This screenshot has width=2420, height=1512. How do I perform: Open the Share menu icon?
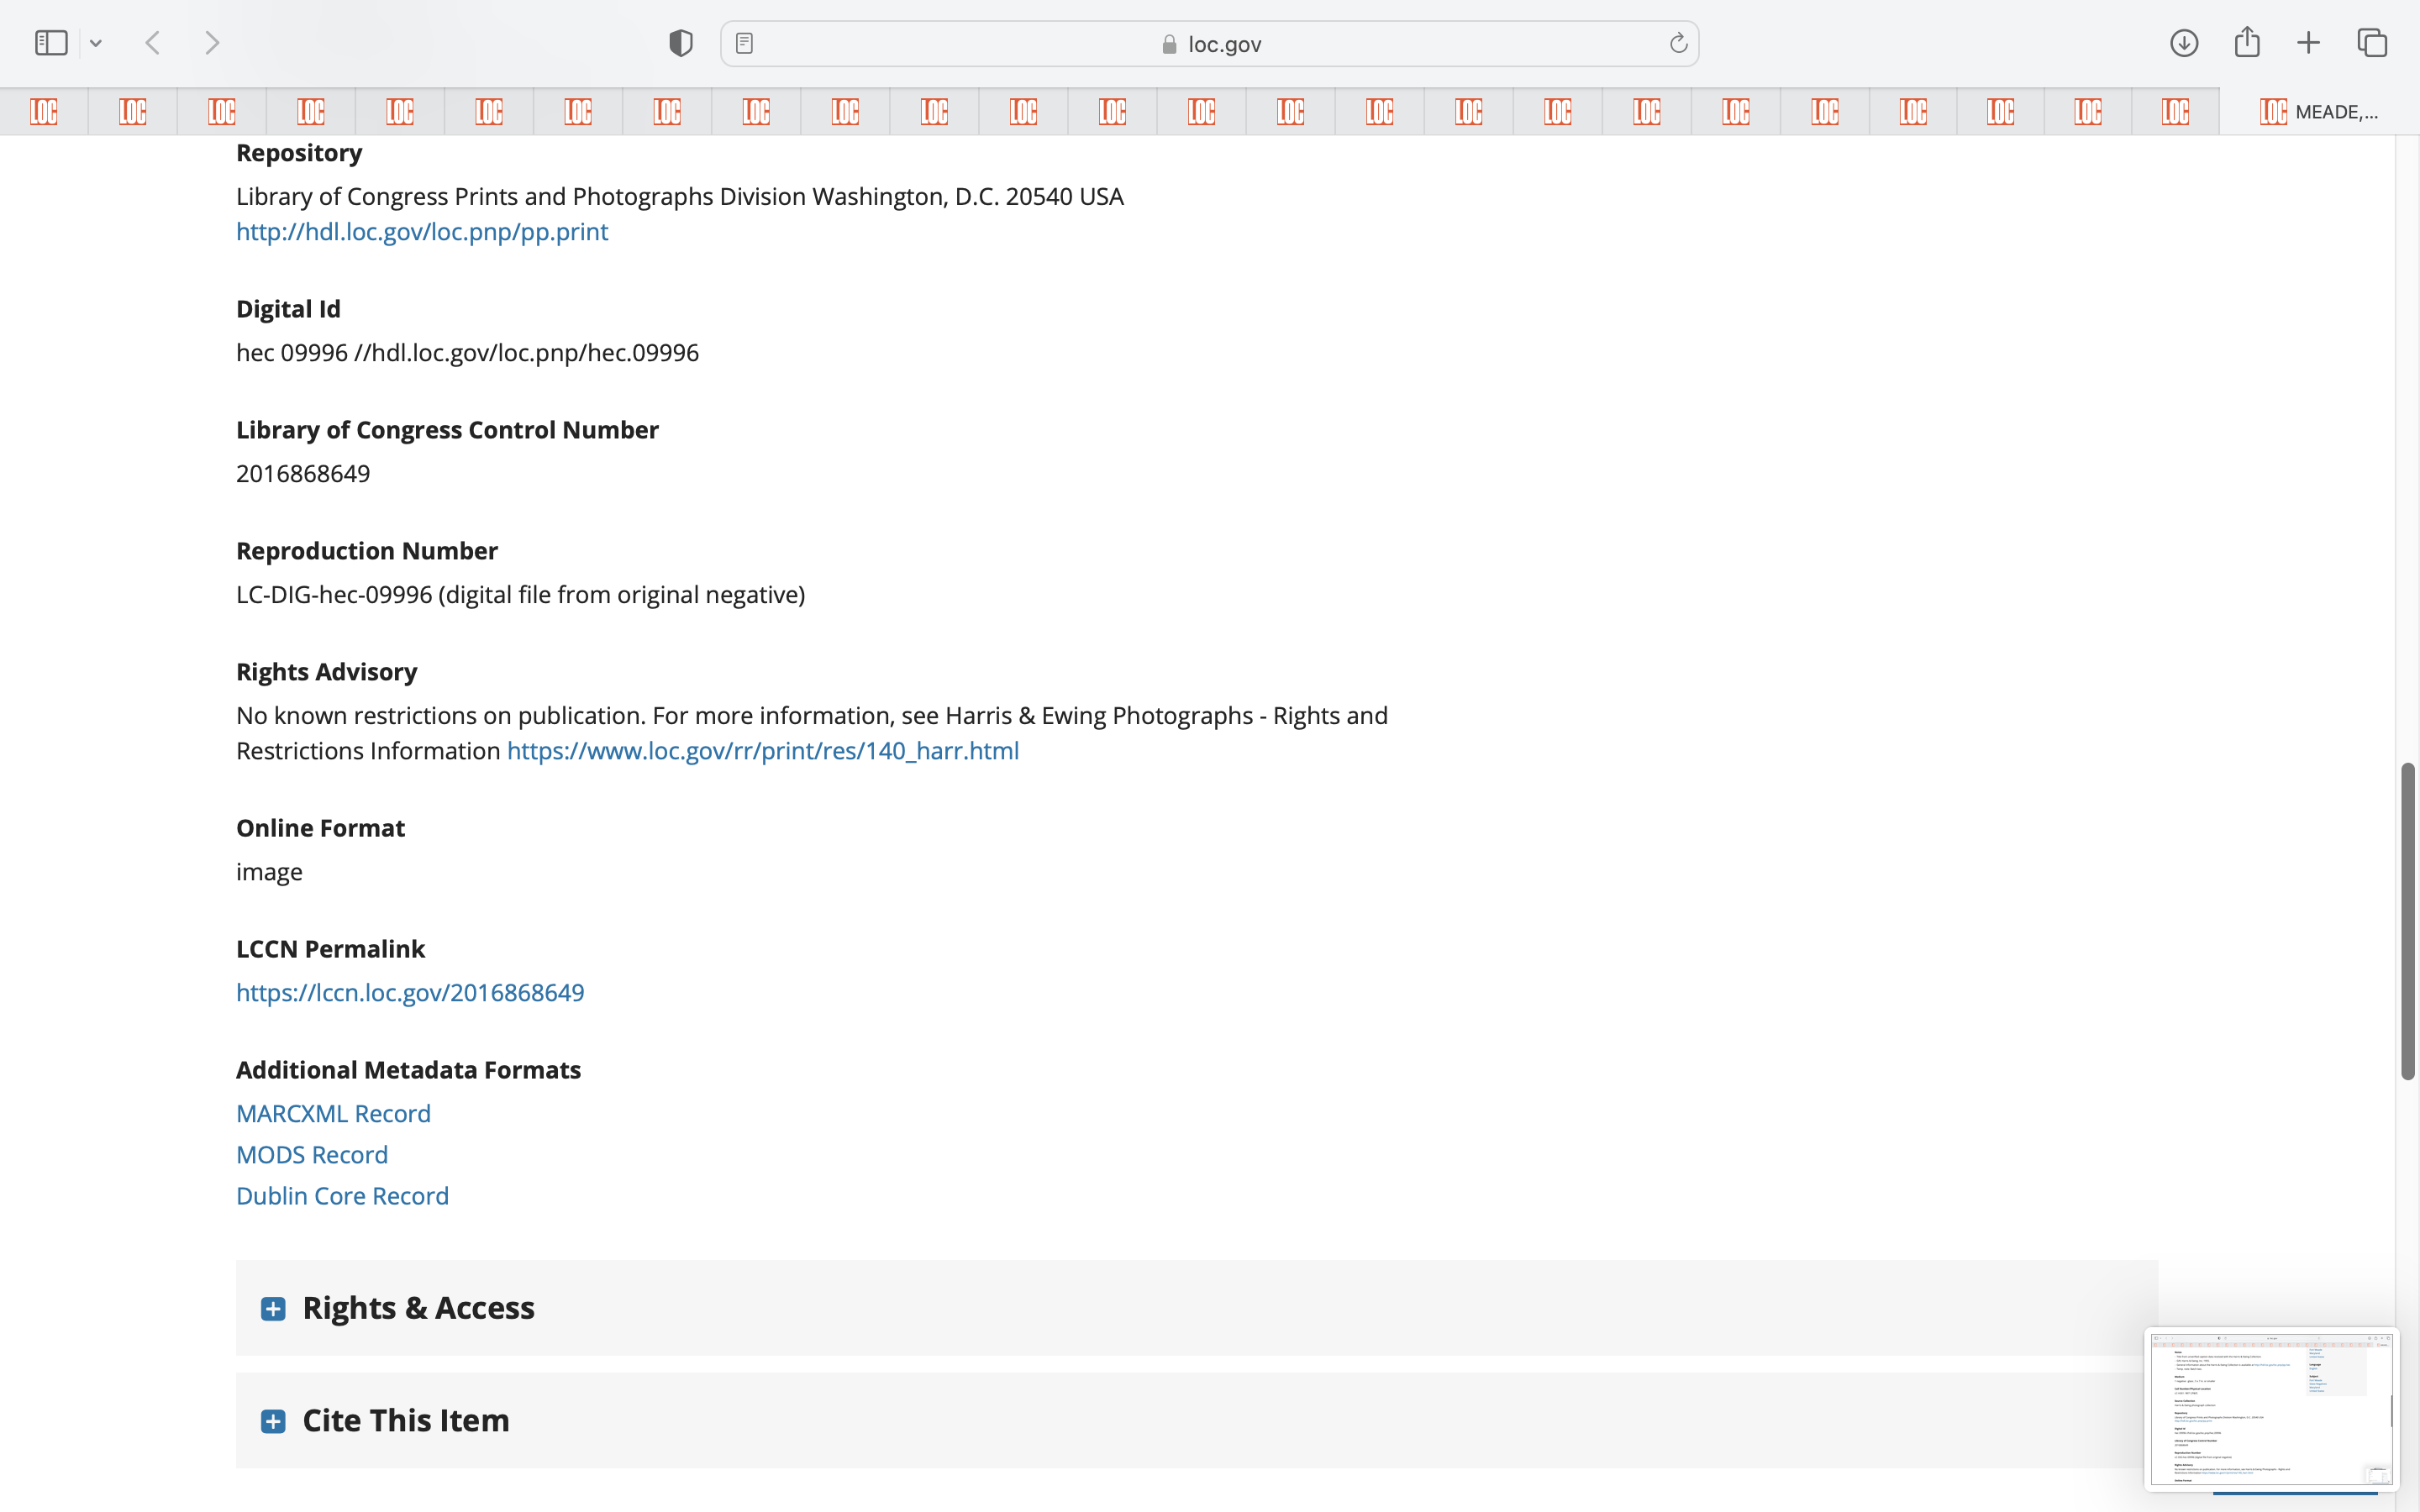click(2247, 43)
